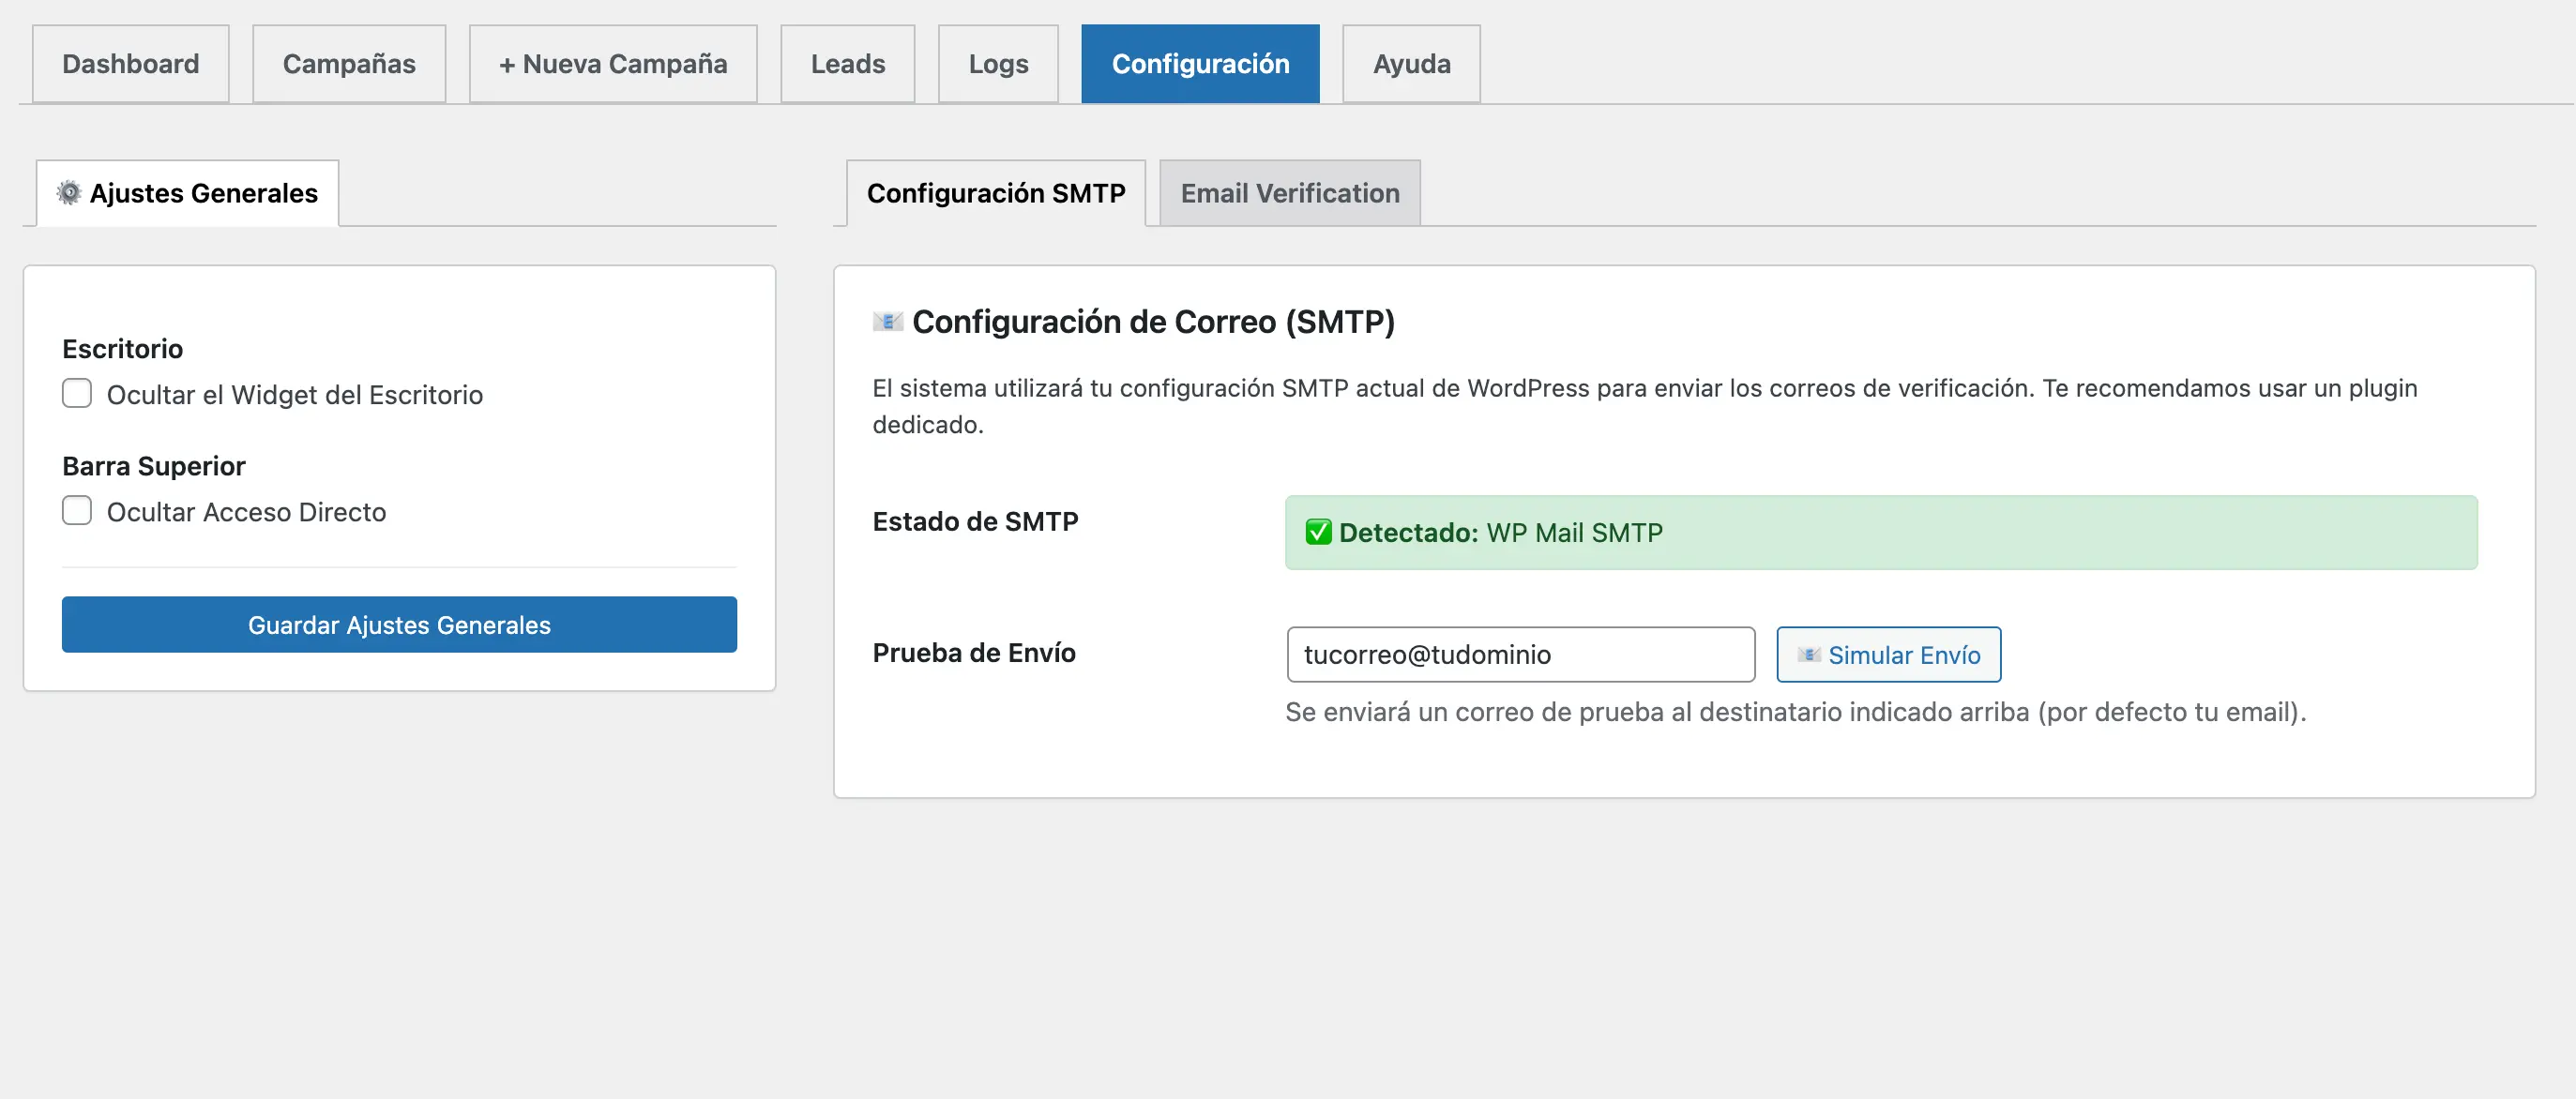Screen dimensions: 2576x1099
Task: Click the green checkmark in the SMTP status badge
Action: click(1318, 532)
